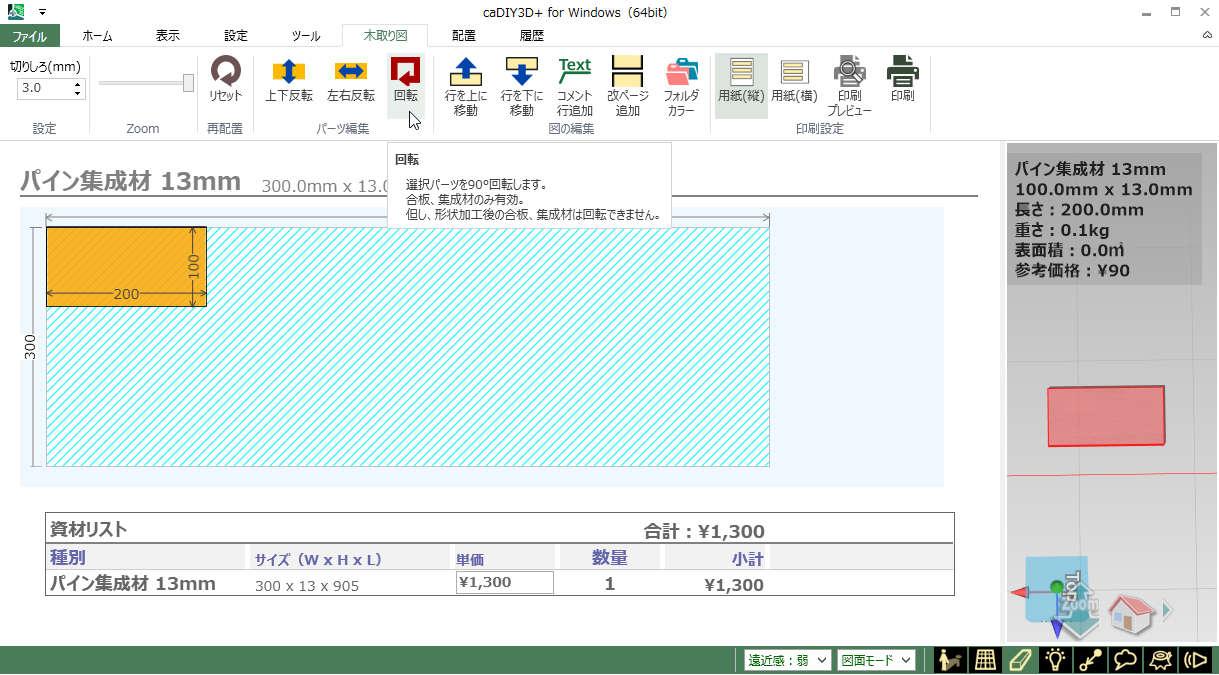Switch to the 配置 tab
This screenshot has height=675, width=1219.
tap(463, 36)
